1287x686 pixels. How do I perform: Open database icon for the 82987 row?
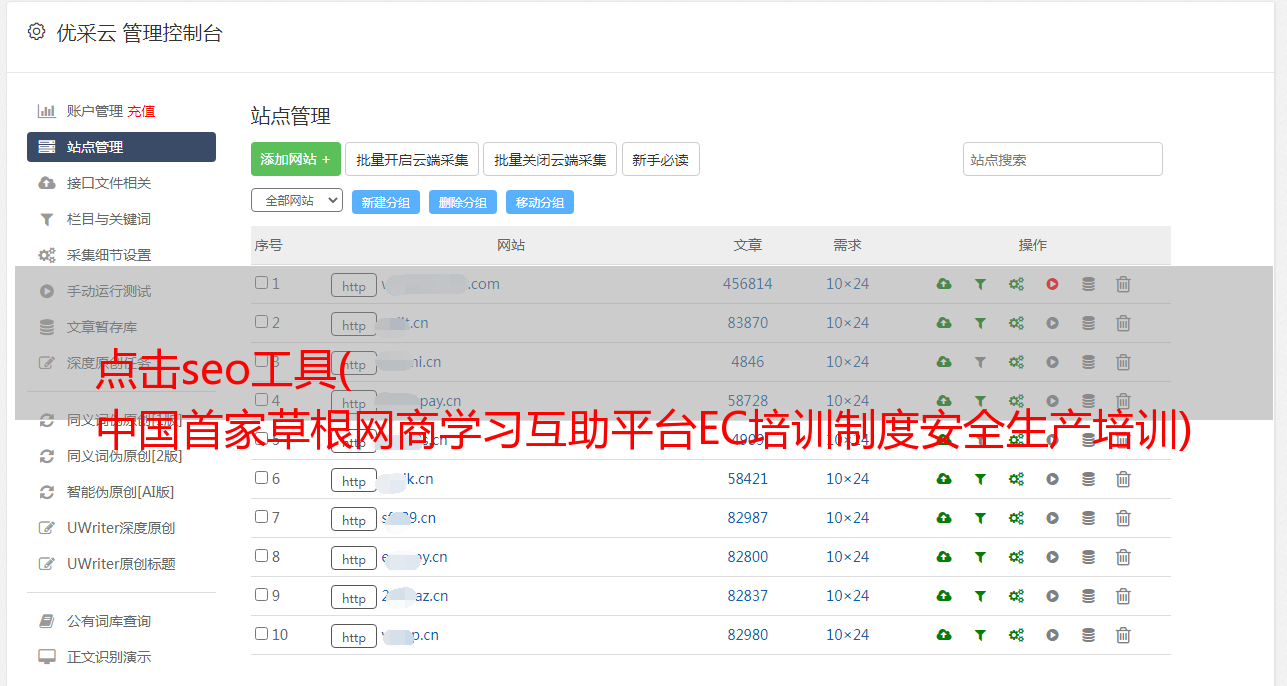point(1088,518)
